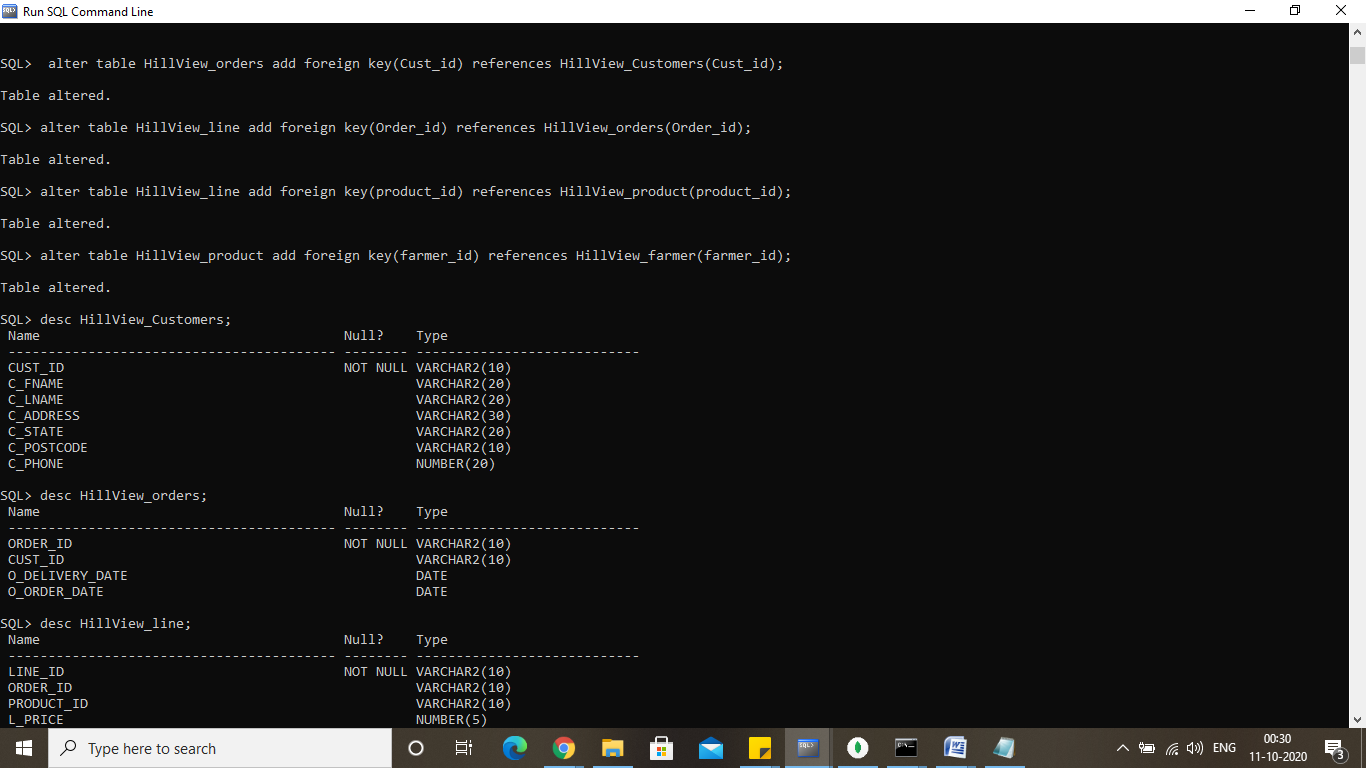Click the VARCHAR2(30) type value

(464, 416)
